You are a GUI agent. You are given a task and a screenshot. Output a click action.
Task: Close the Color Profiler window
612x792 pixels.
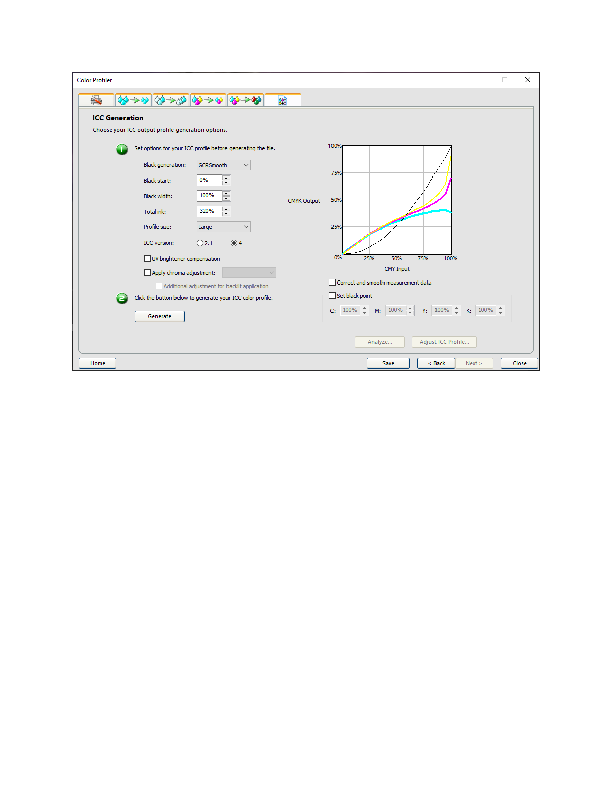click(x=527, y=80)
